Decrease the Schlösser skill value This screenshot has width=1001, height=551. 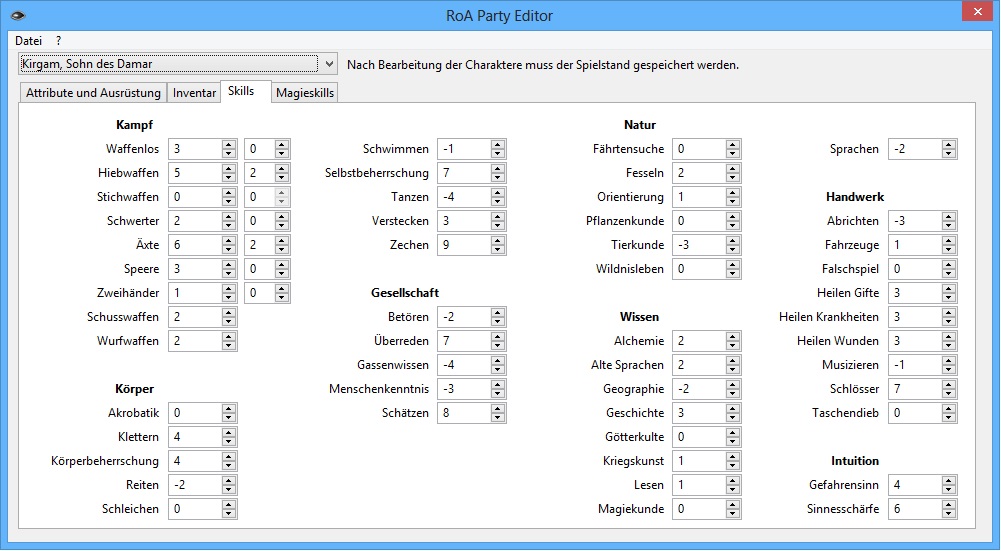949,393
